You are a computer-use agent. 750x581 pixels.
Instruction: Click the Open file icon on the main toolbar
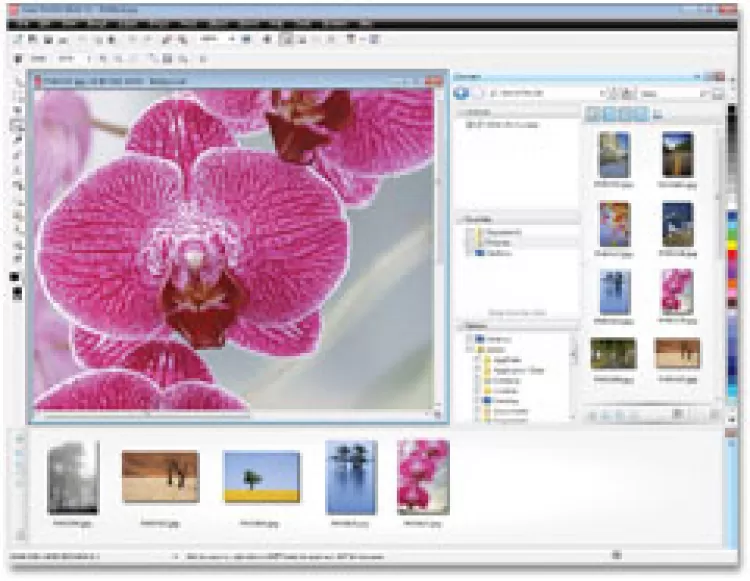pyautogui.click(x=33, y=39)
